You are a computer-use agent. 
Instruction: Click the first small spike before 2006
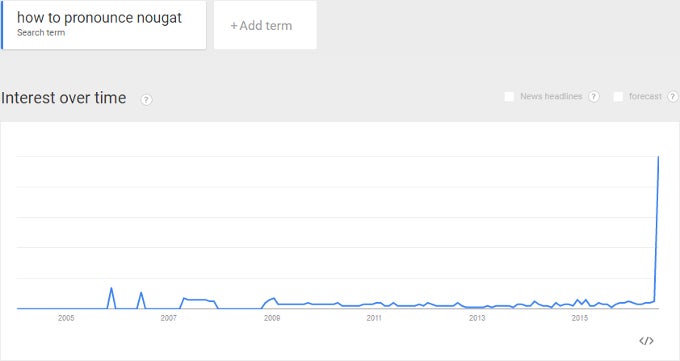[x=111, y=288]
